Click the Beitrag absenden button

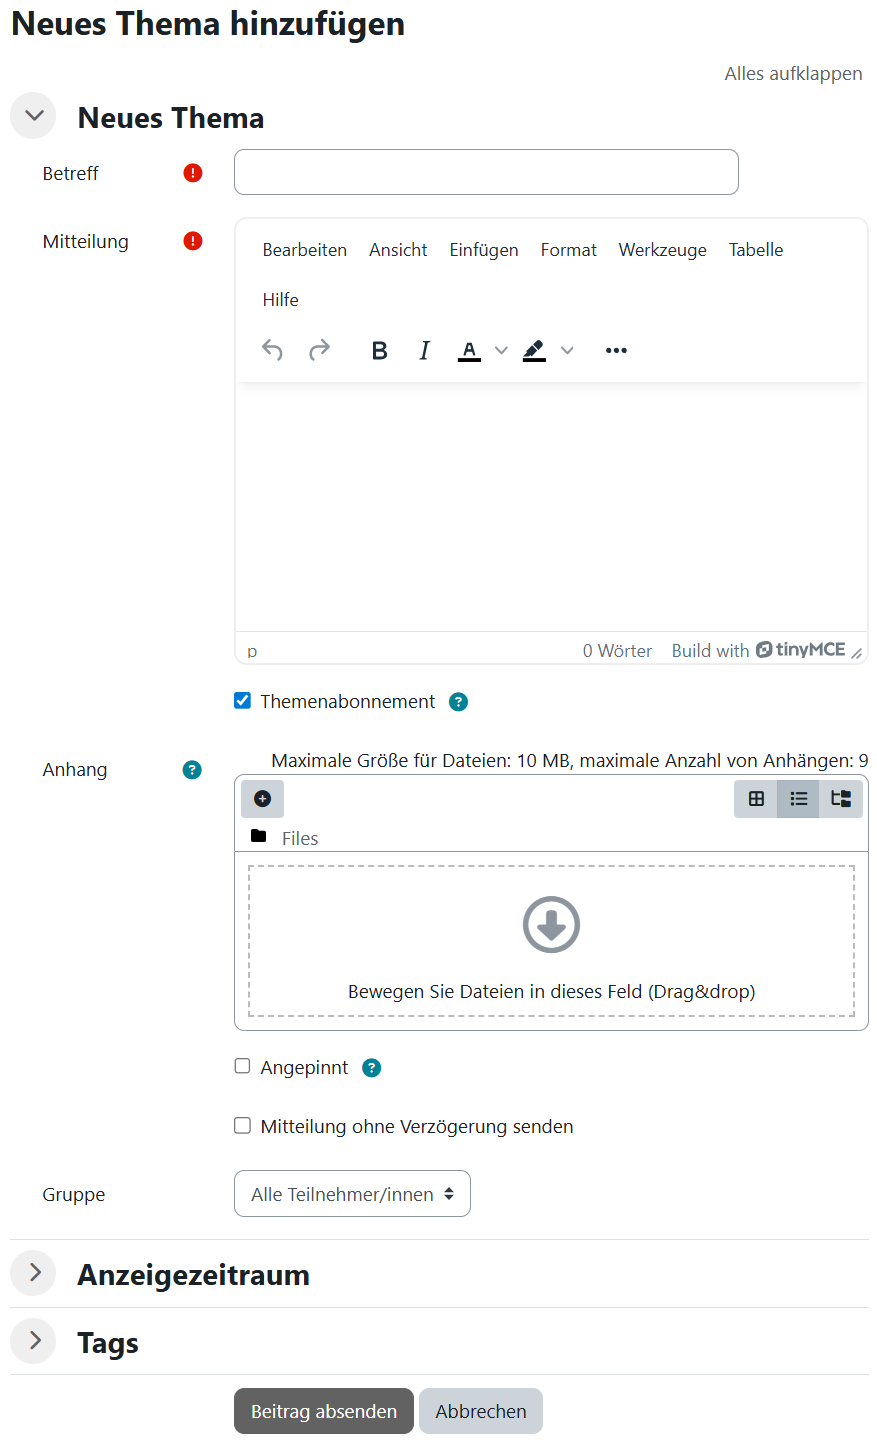(323, 1411)
